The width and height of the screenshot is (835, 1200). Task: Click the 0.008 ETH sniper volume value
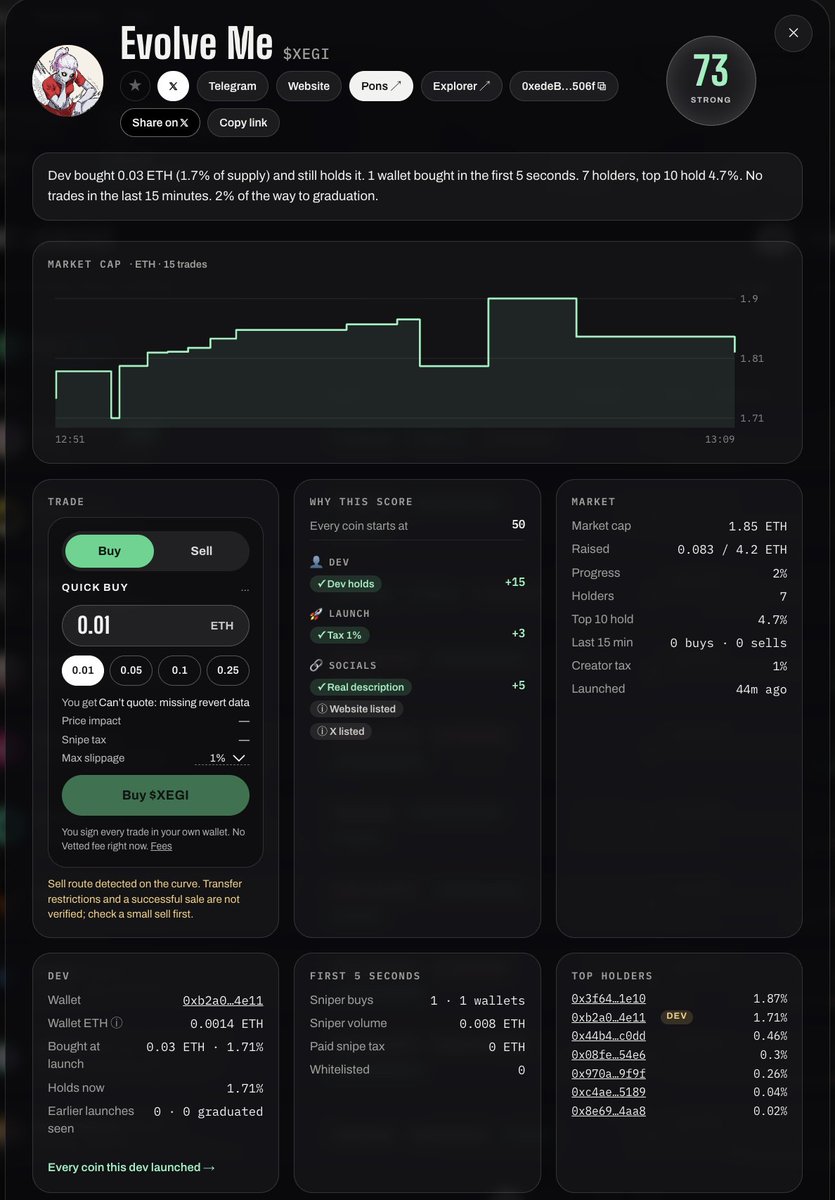[x=492, y=1024]
